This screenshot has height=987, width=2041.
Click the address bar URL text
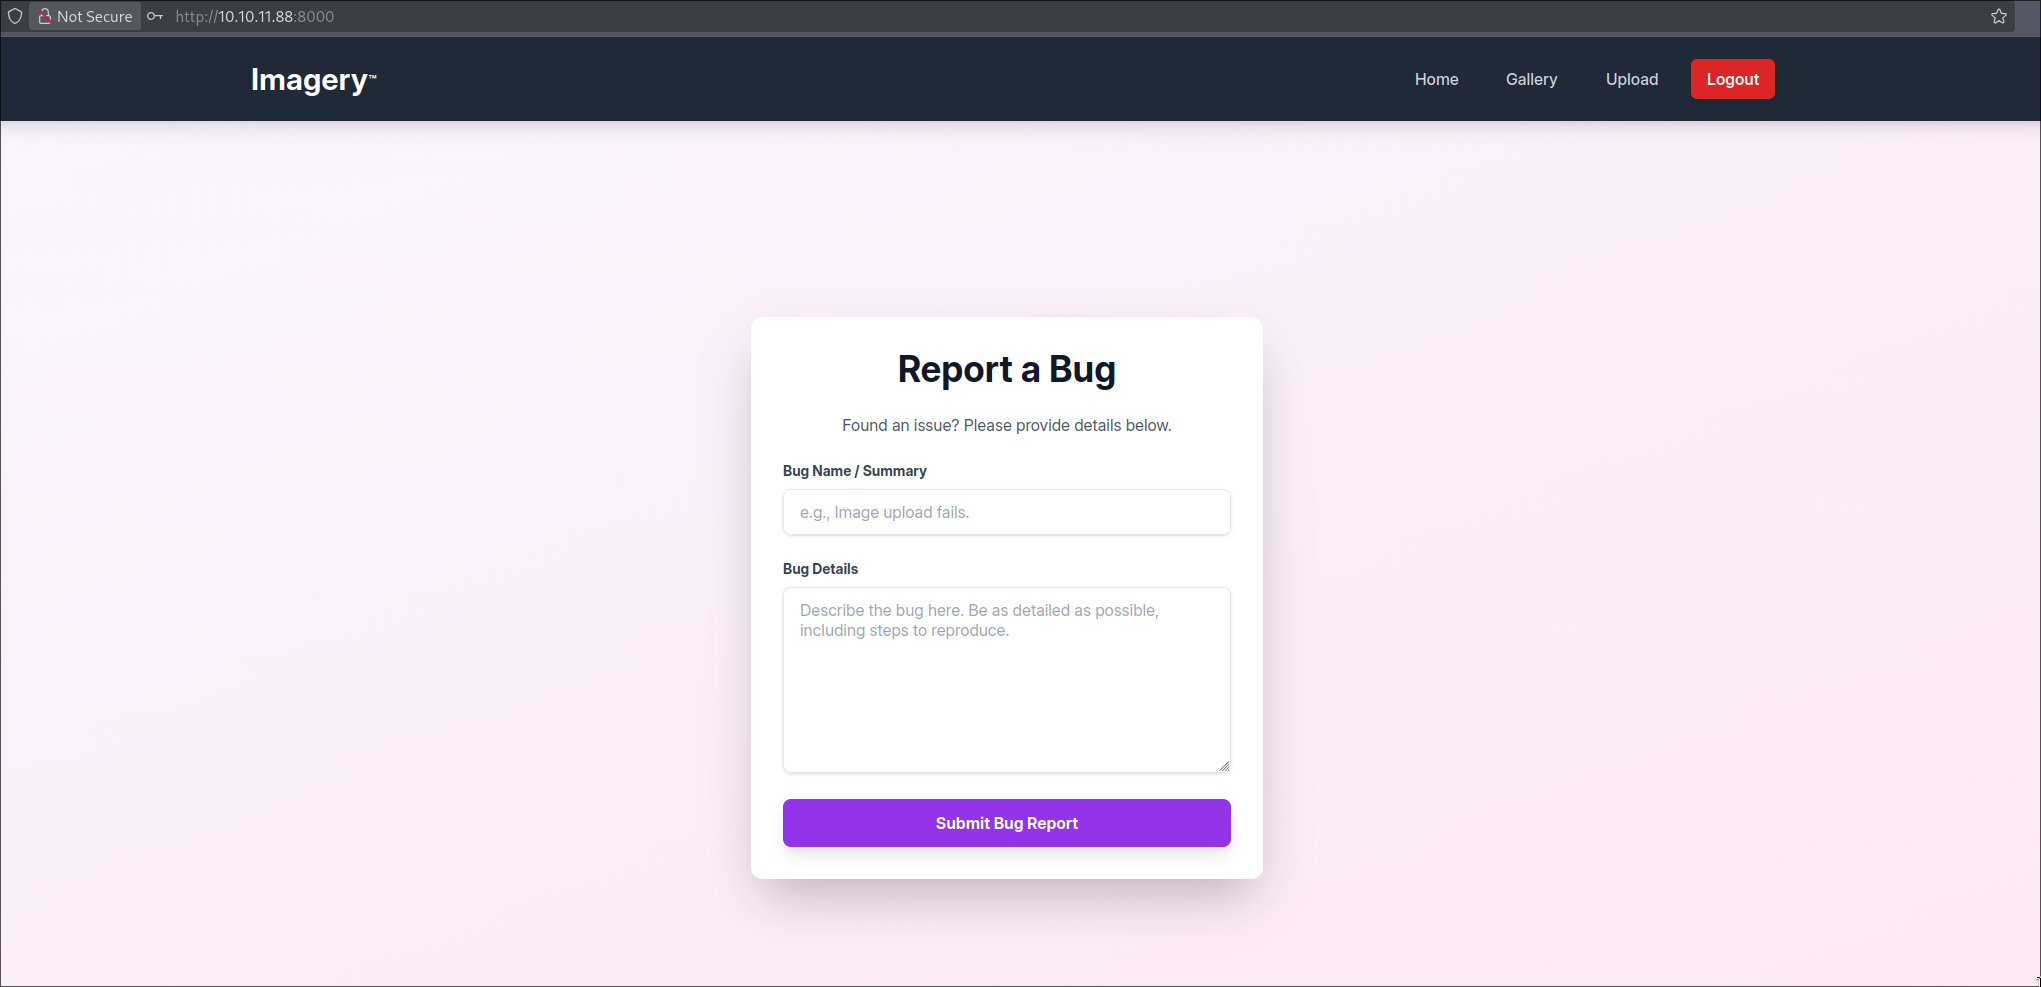(255, 16)
